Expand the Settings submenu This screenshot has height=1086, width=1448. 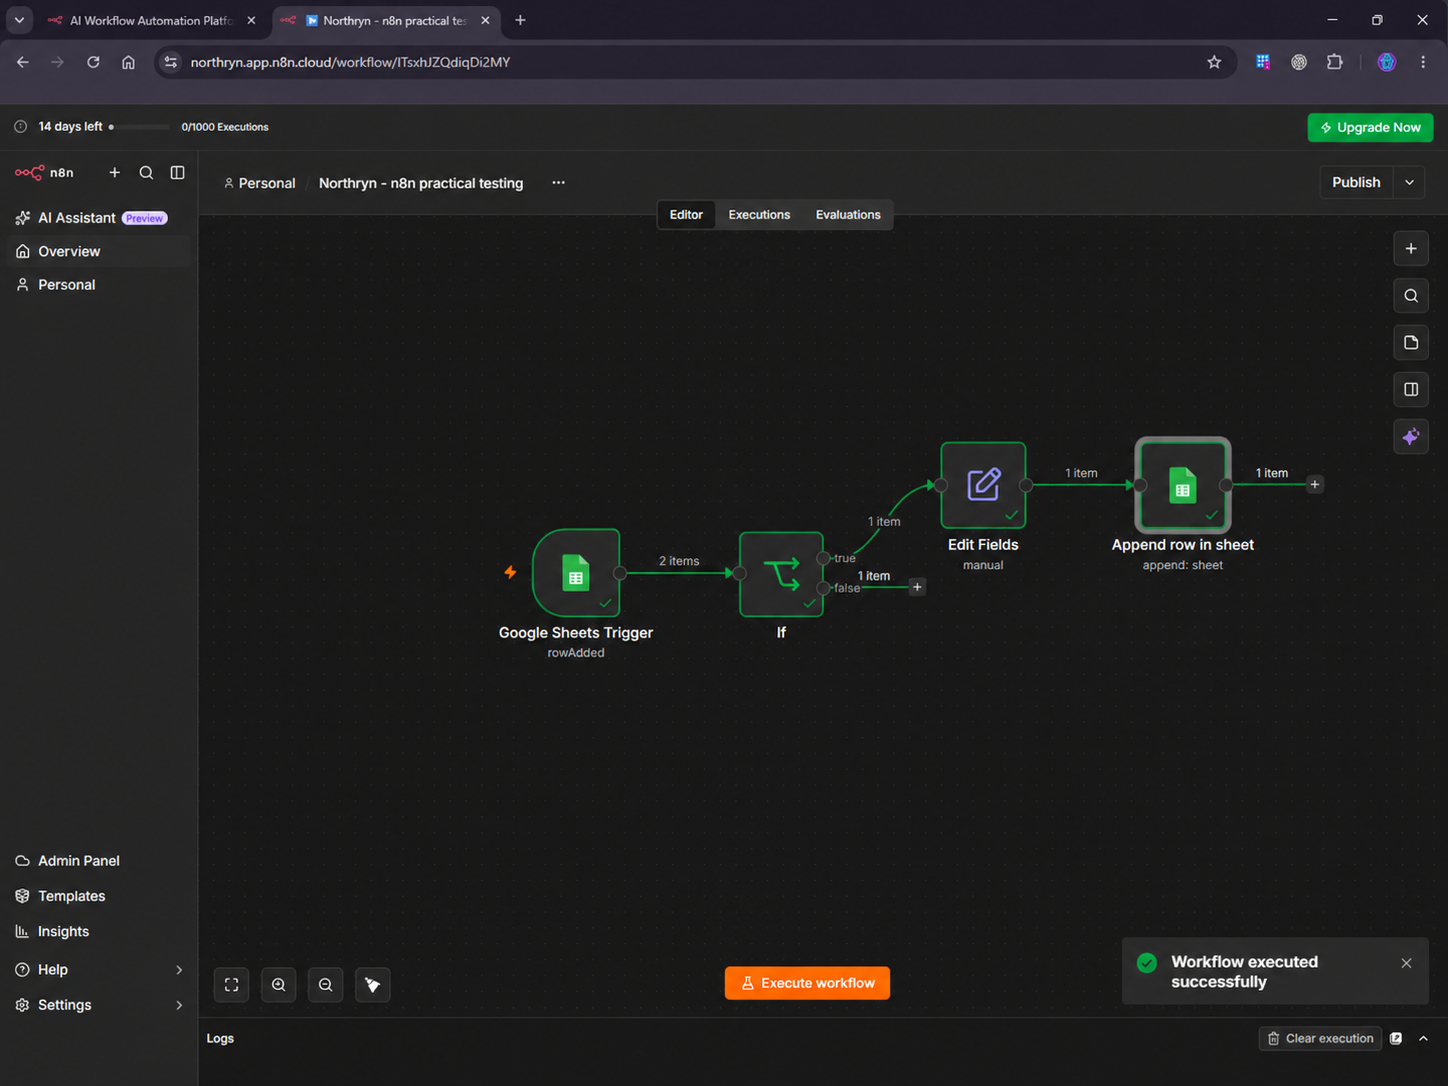179,1005
